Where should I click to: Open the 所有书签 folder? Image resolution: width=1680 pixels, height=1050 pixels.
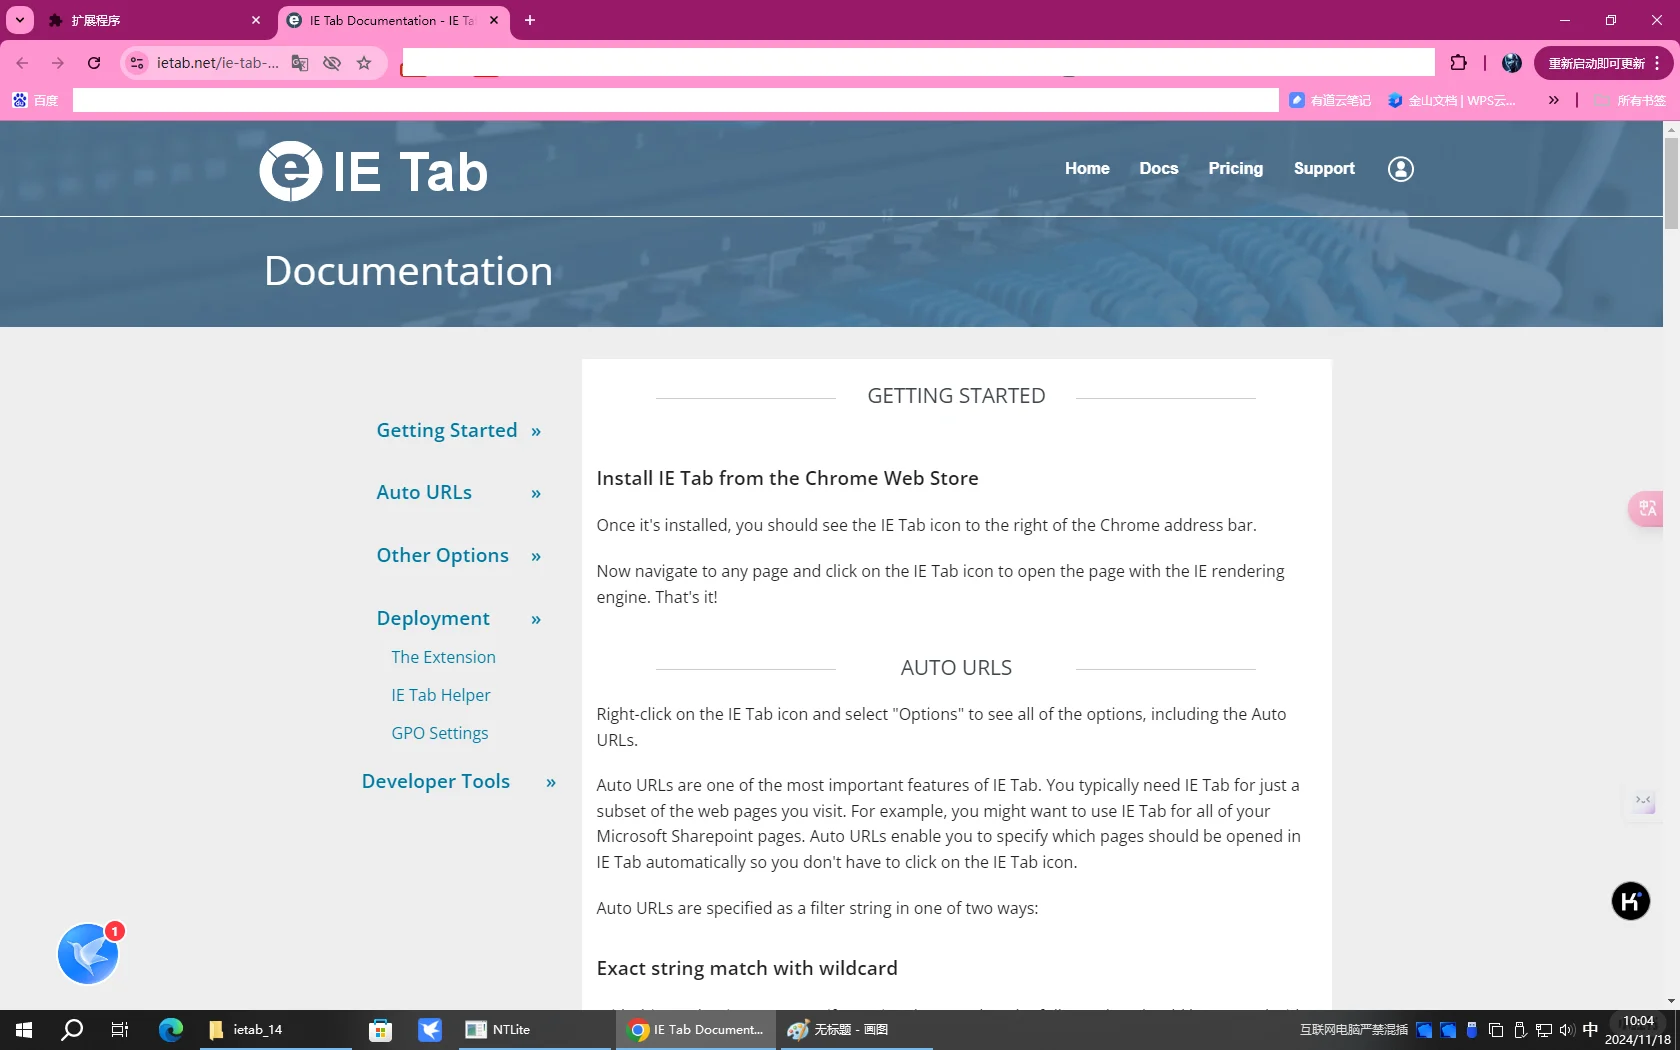coord(1631,100)
